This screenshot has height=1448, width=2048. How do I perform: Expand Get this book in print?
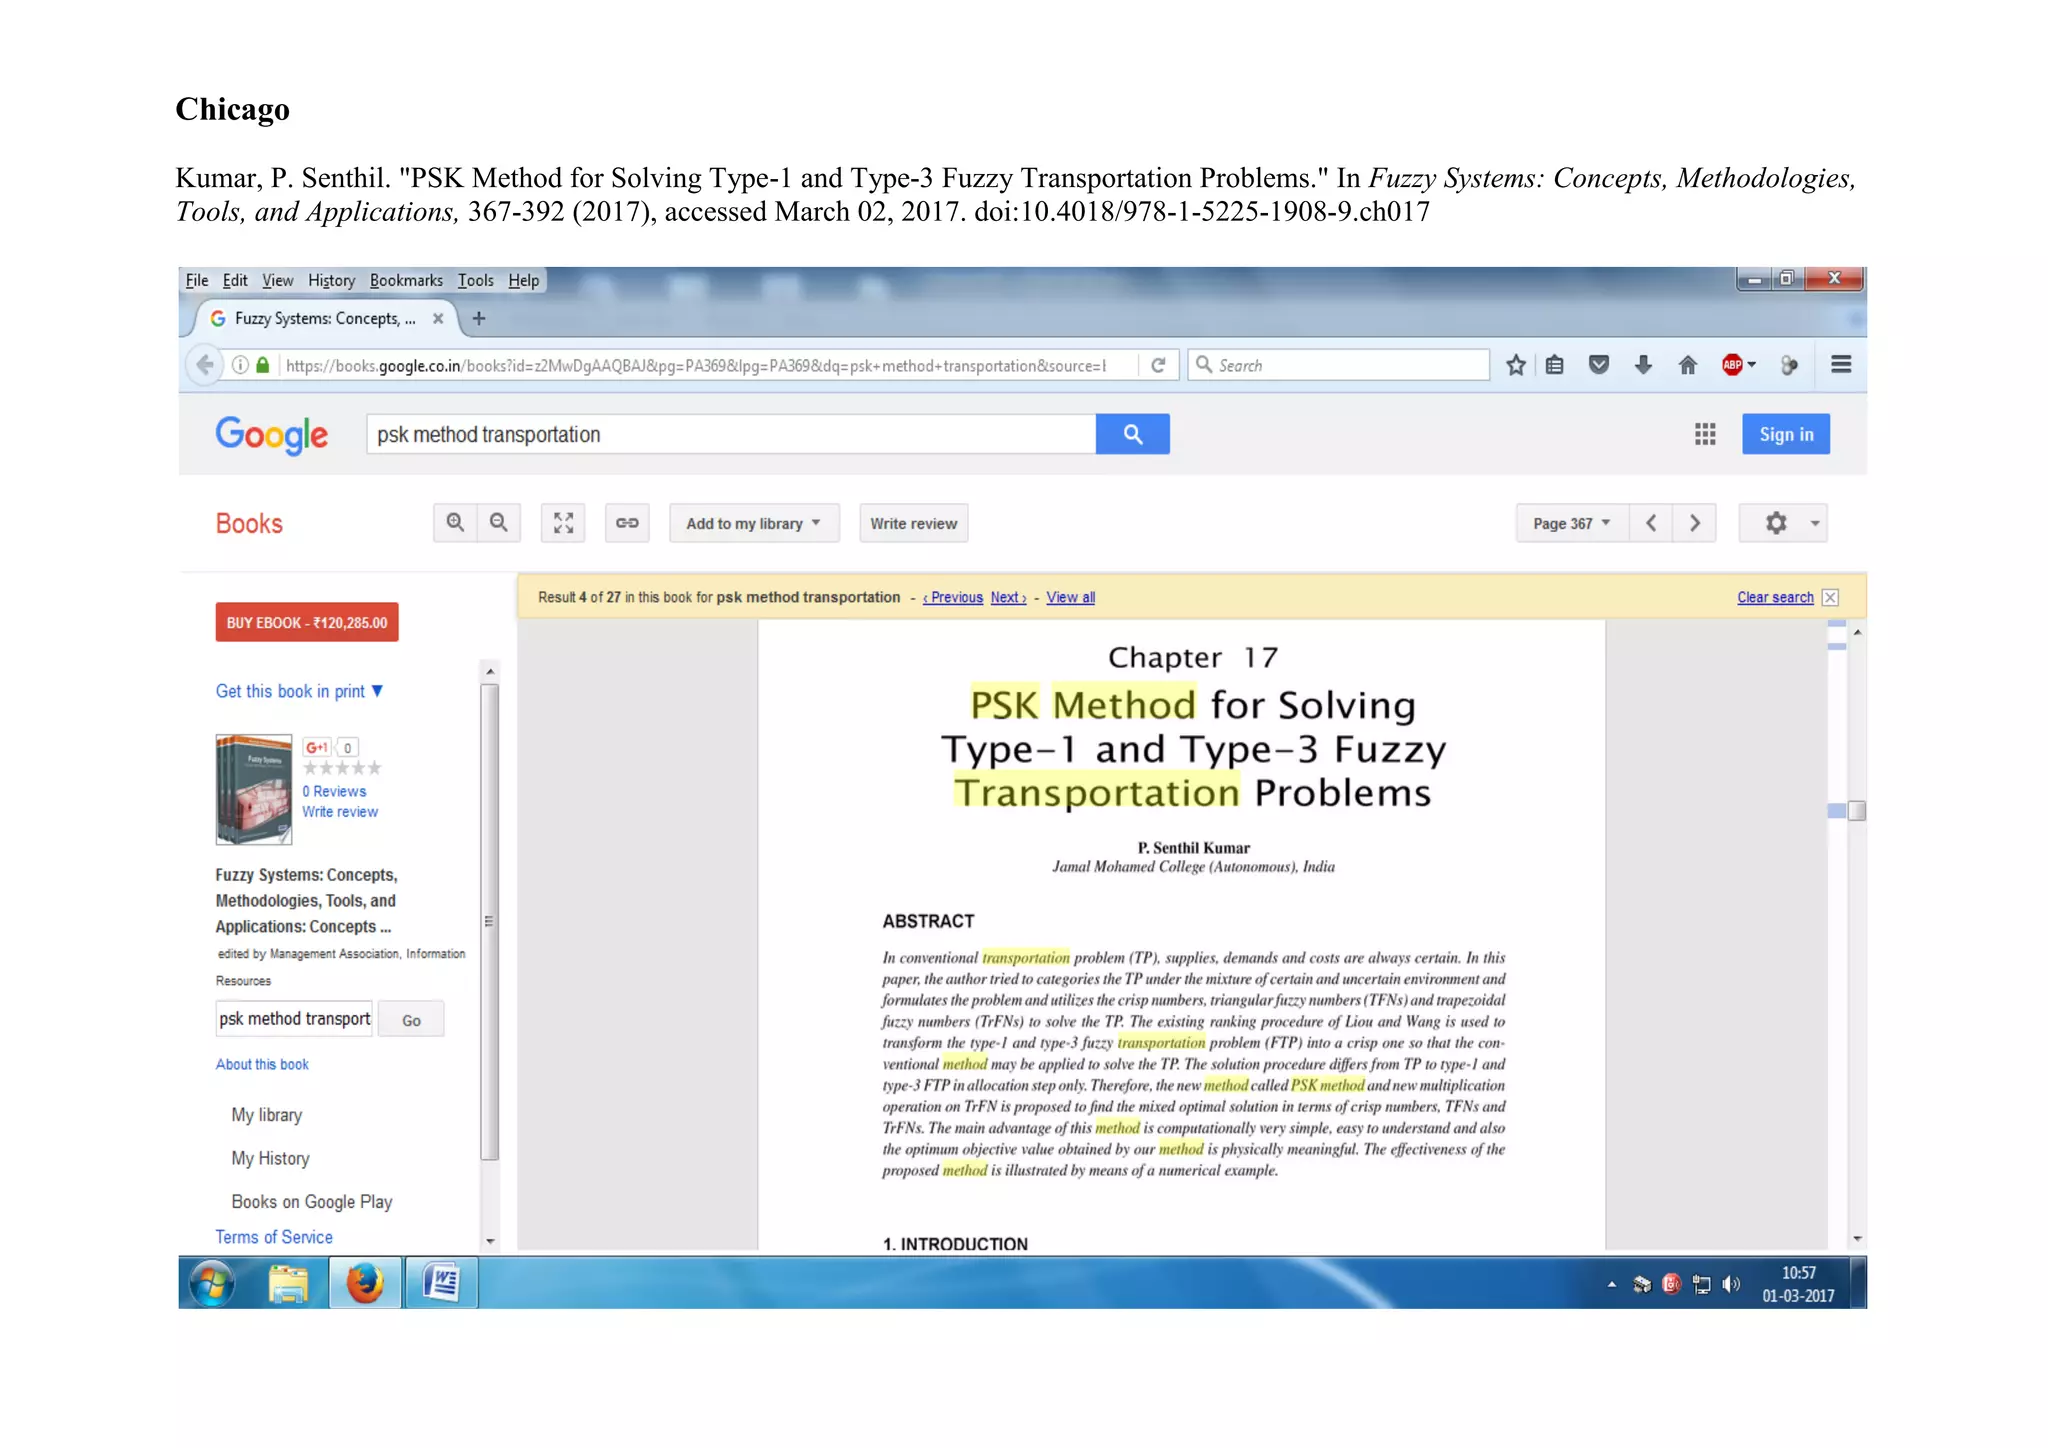click(299, 691)
